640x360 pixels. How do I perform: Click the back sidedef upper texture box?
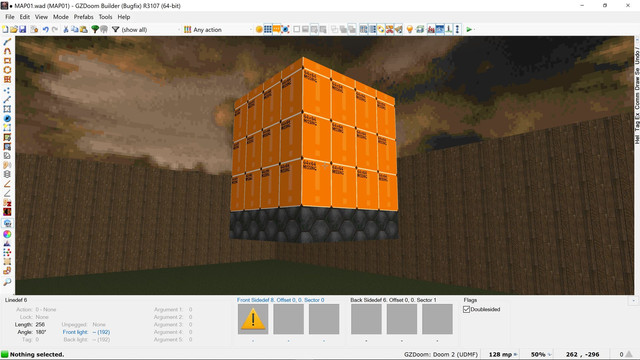coord(366,319)
